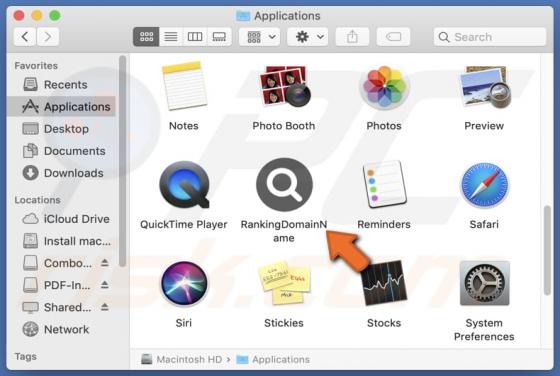Click the "Photo Booth" label text

284,126
